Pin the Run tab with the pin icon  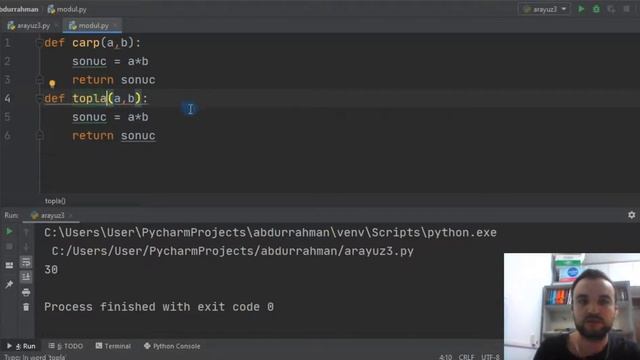9,284
